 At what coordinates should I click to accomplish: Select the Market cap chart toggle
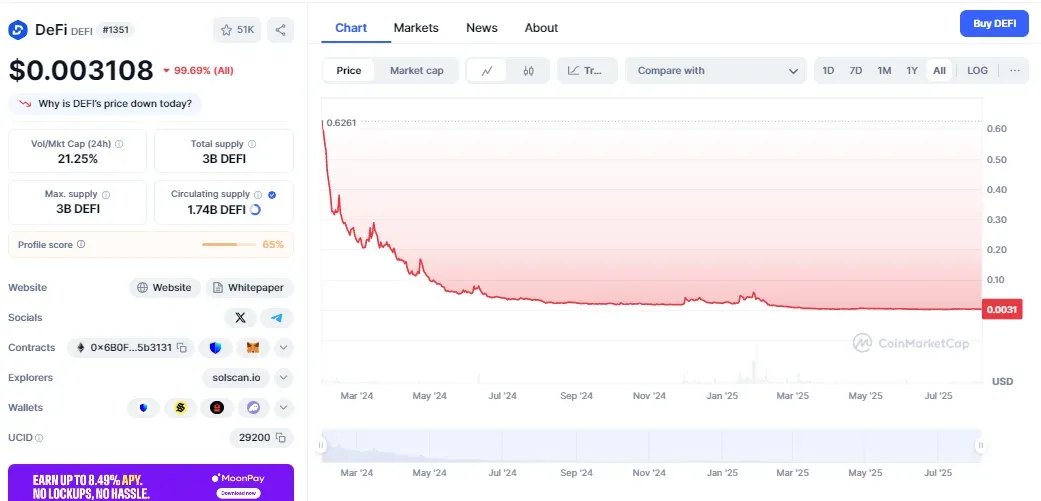point(416,71)
